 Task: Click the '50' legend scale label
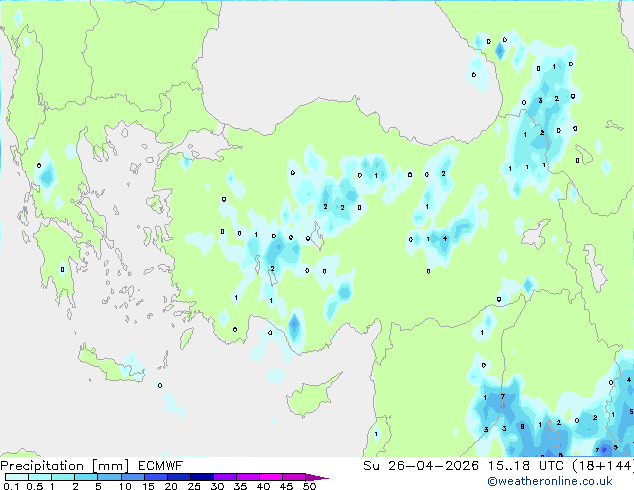click(x=309, y=486)
